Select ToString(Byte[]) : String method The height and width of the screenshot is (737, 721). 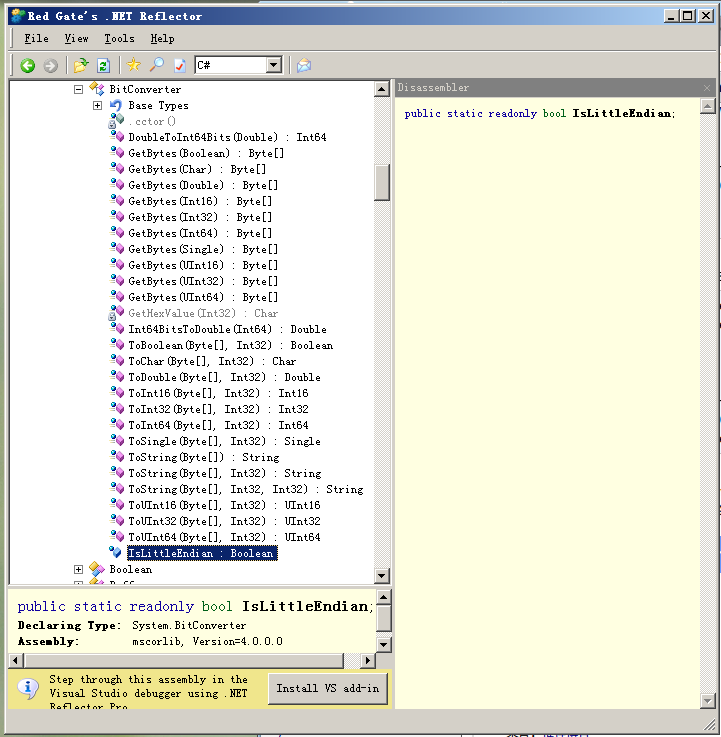click(204, 457)
